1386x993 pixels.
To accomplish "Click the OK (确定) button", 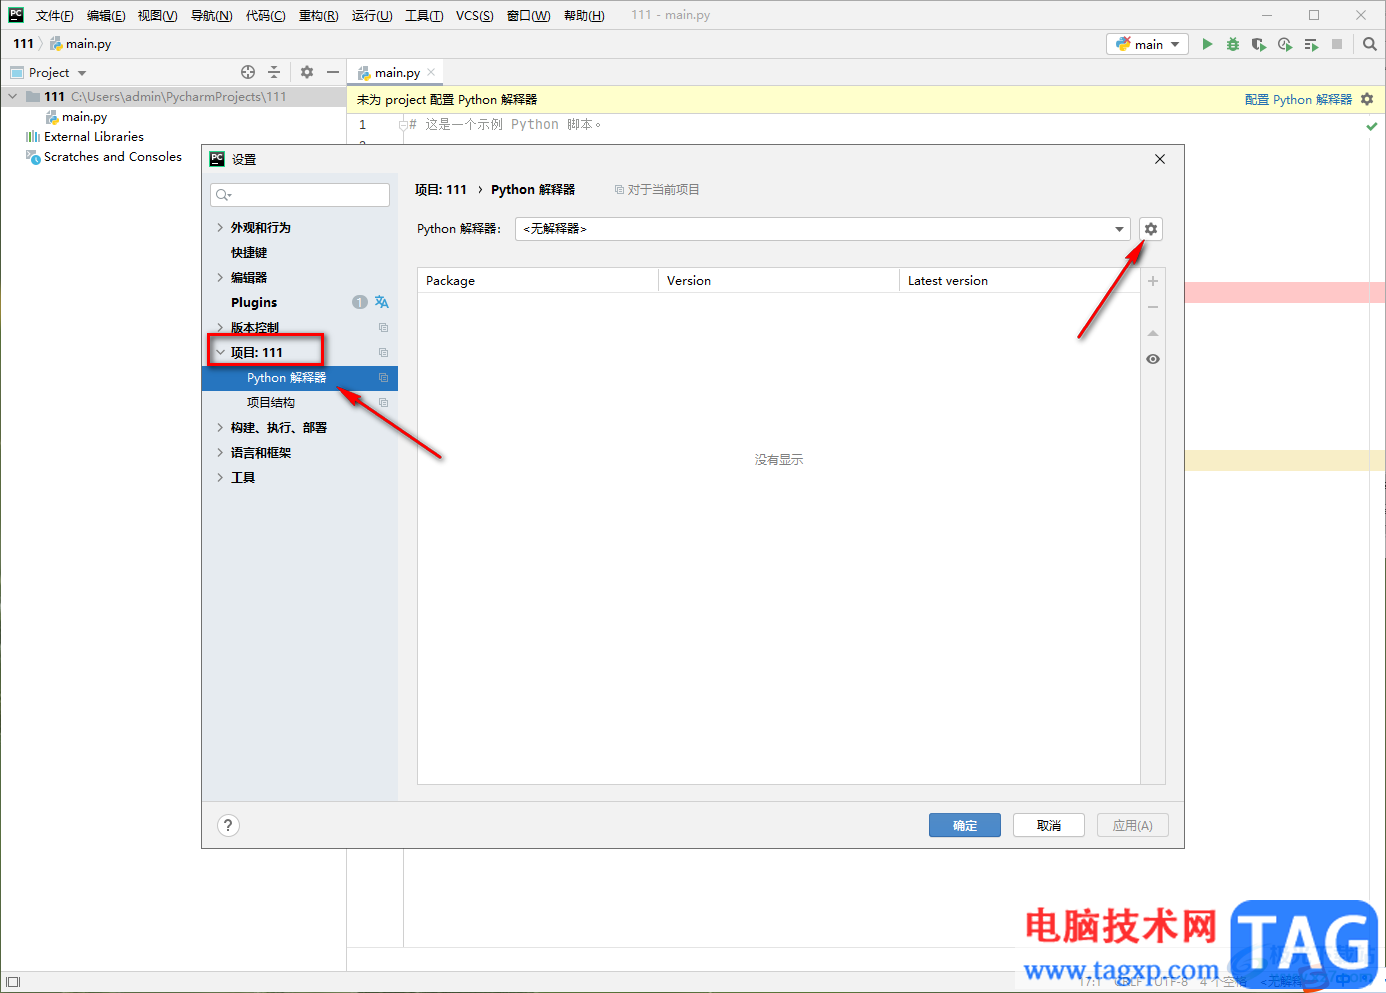I will pos(965,825).
